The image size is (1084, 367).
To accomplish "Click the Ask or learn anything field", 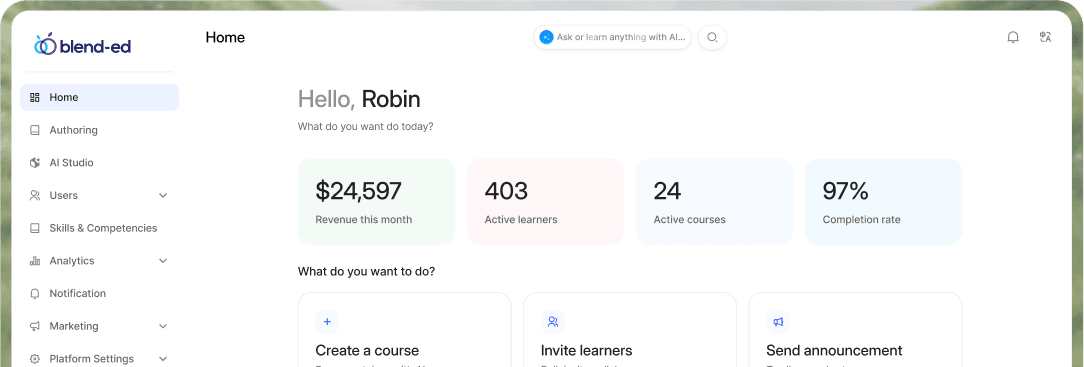I will click(613, 37).
